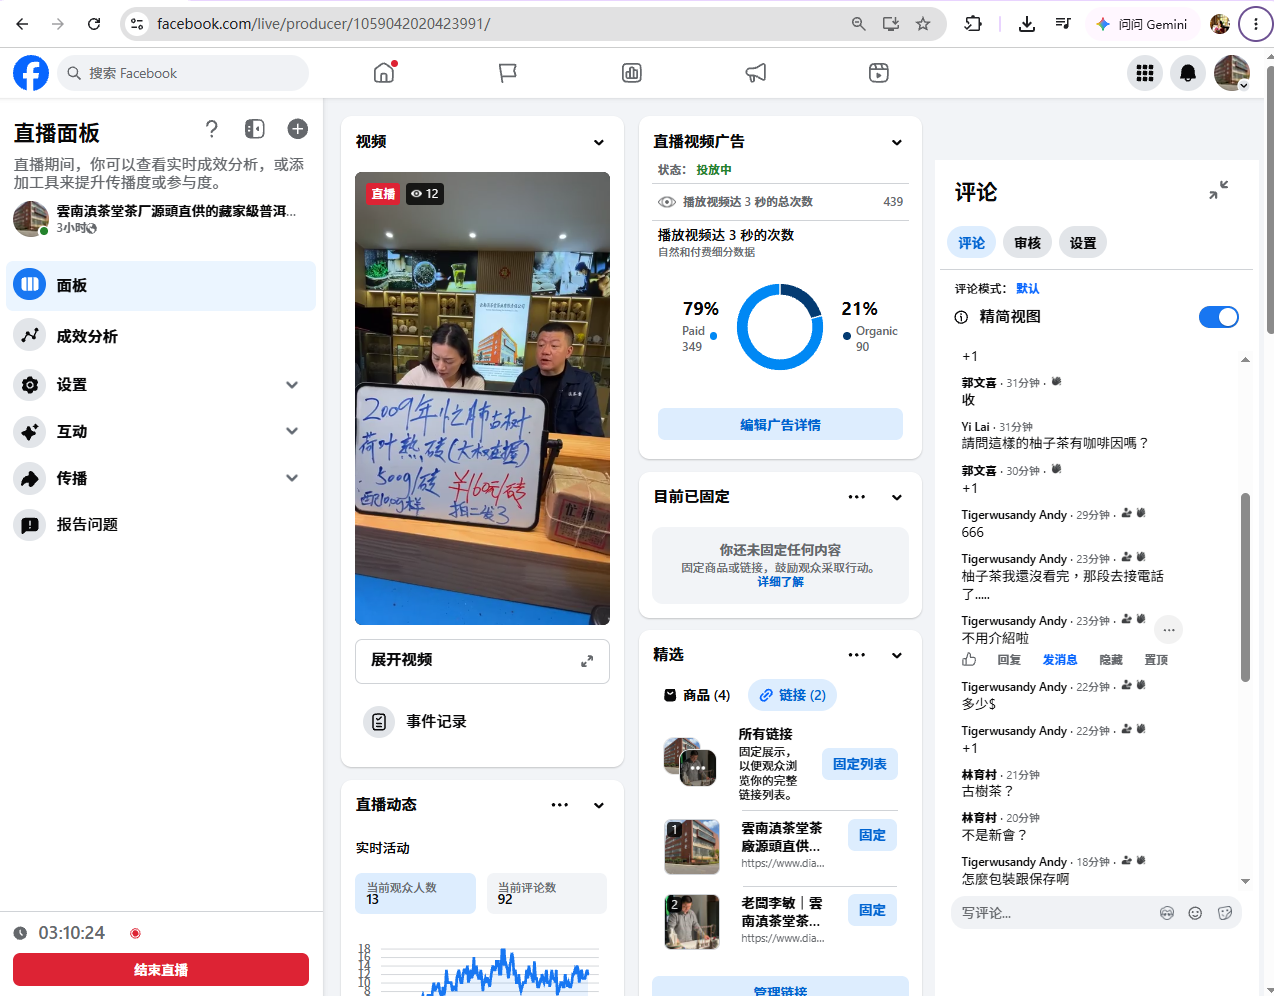The width and height of the screenshot is (1274, 996).
Task: Focus the 写评论 input field
Action: pos(1052,913)
